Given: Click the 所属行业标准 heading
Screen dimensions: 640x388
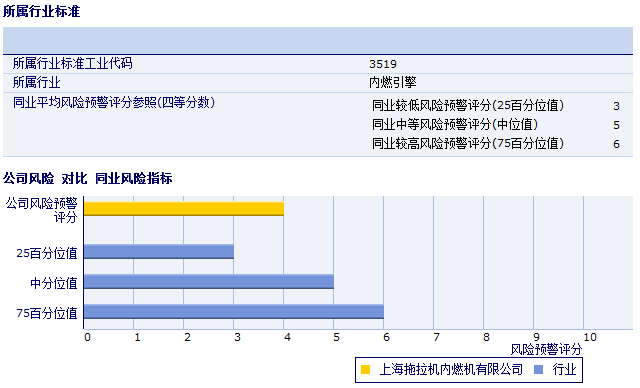Looking at the screenshot, I should pyautogui.click(x=42, y=11).
